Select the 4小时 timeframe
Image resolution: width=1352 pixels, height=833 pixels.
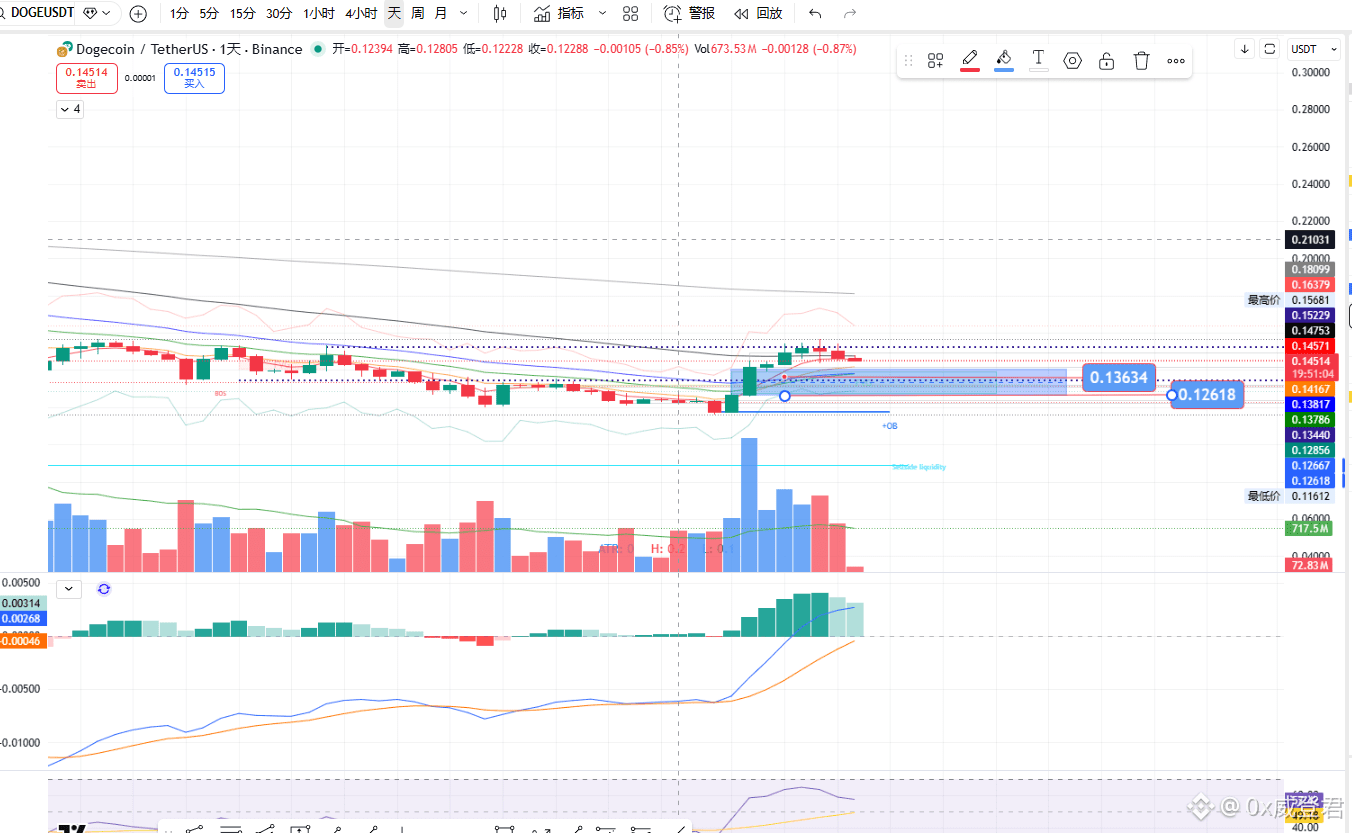pos(361,14)
